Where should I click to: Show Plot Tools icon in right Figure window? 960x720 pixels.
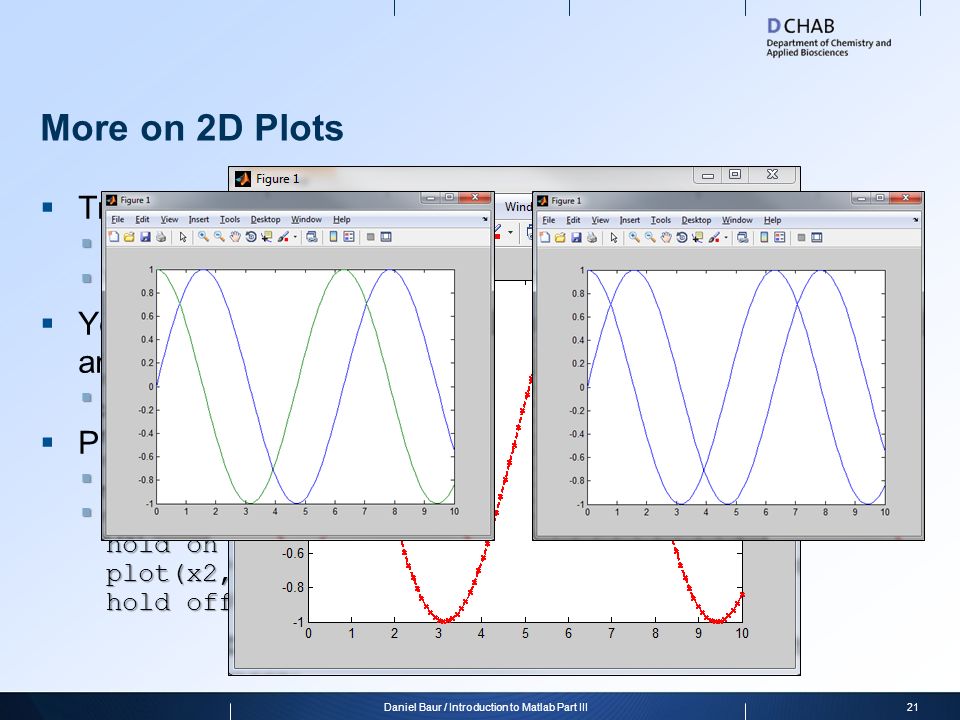click(817, 238)
